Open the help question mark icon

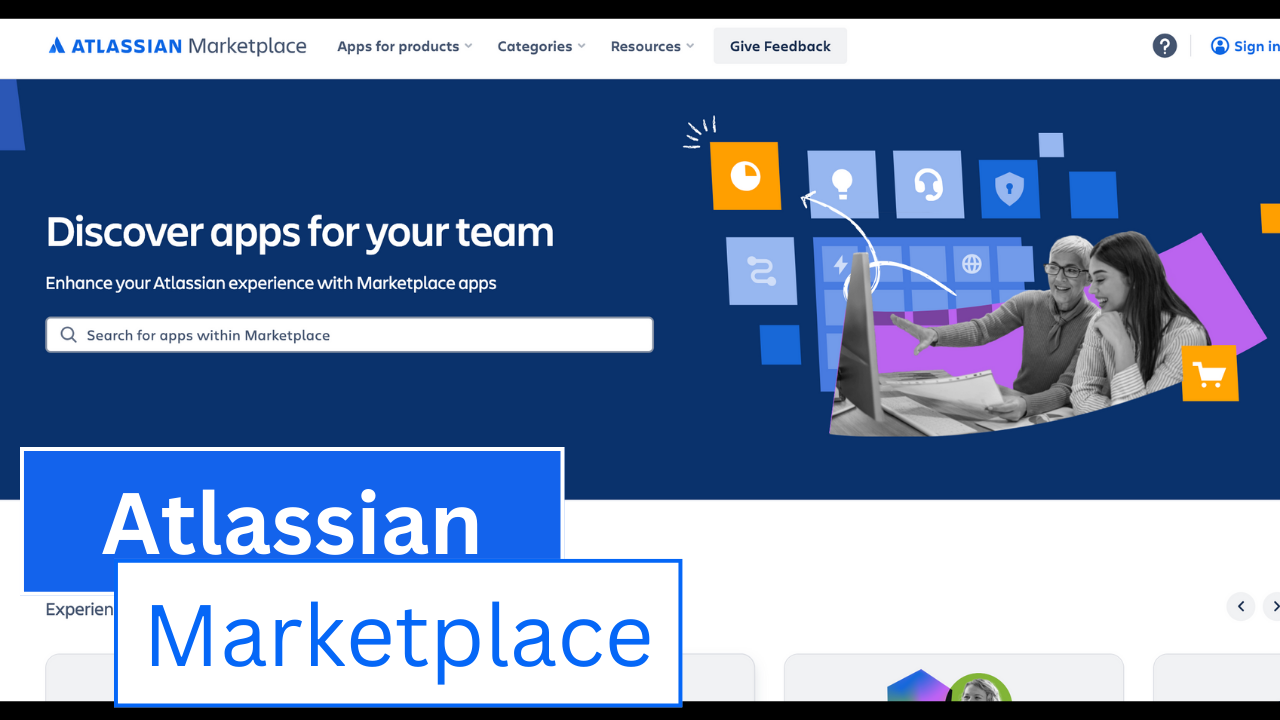click(x=1164, y=46)
